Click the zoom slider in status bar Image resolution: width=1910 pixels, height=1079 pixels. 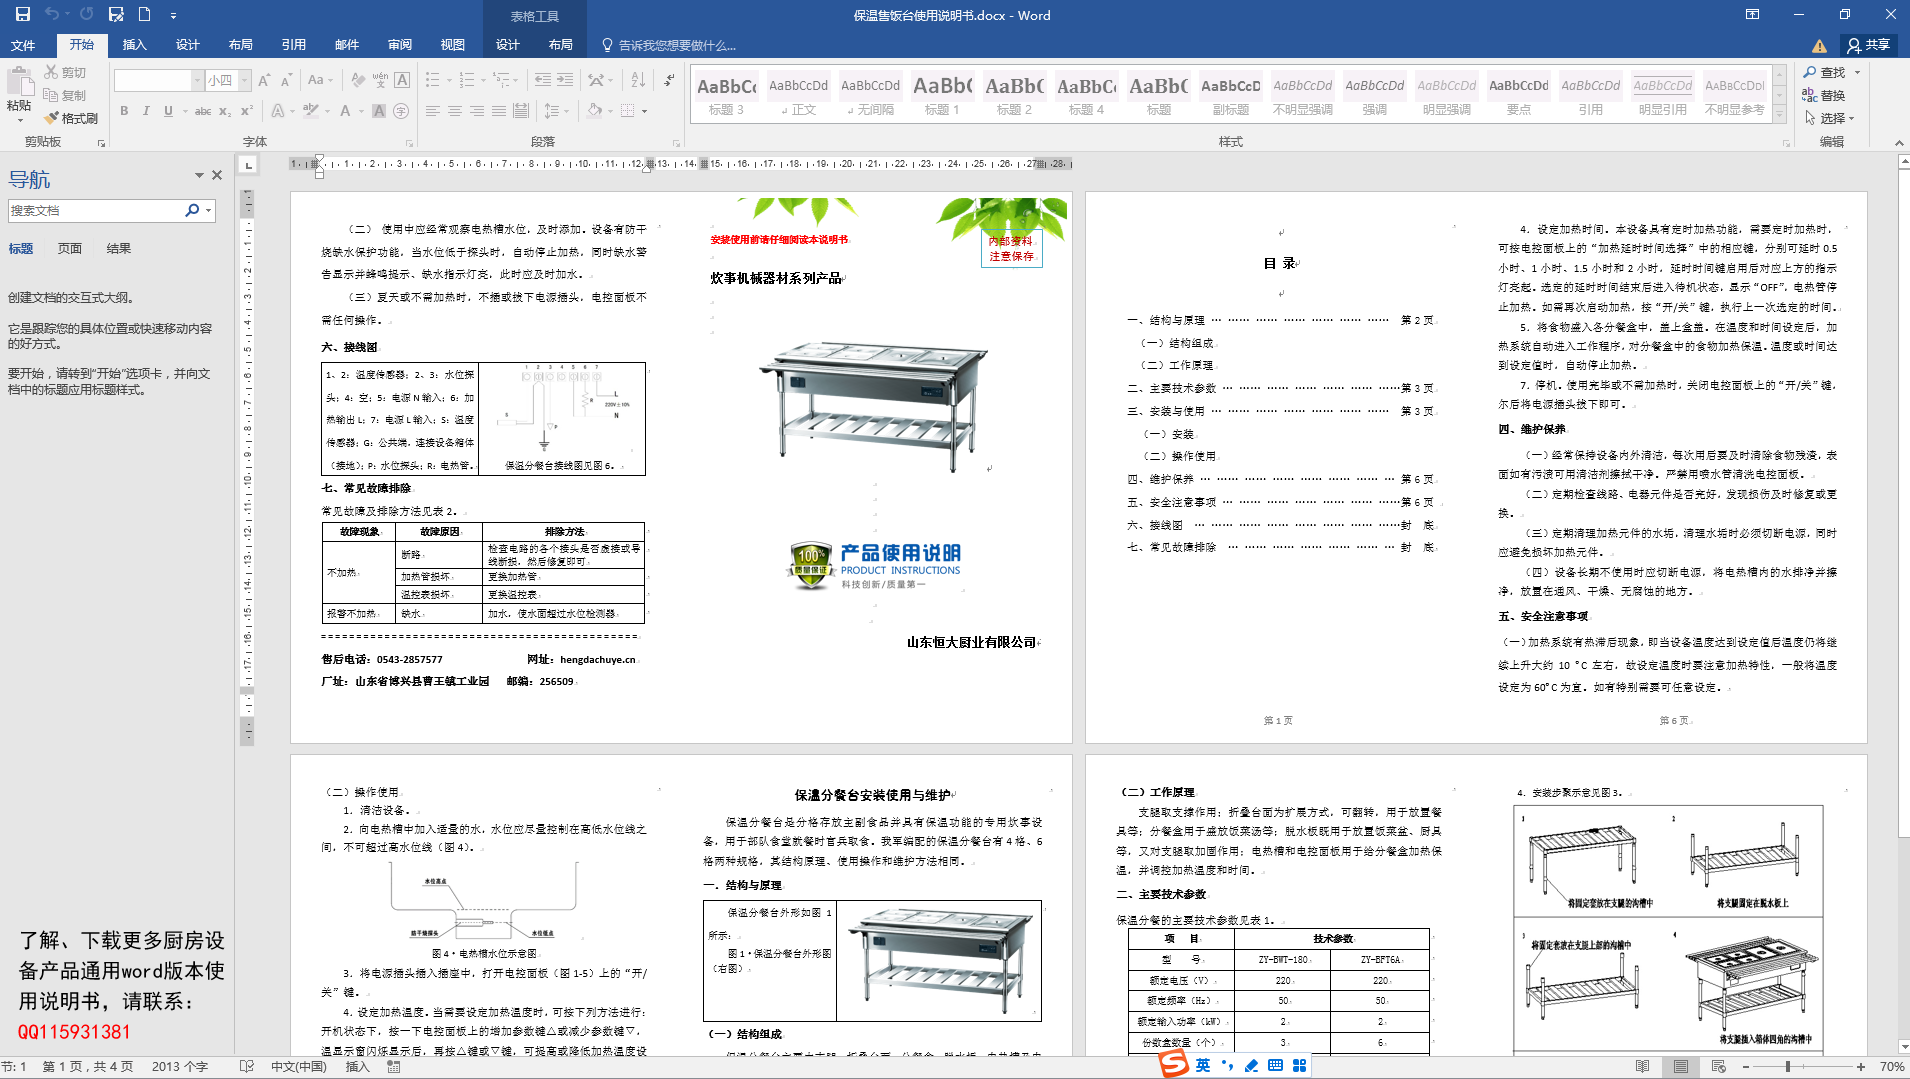[1790, 1067]
